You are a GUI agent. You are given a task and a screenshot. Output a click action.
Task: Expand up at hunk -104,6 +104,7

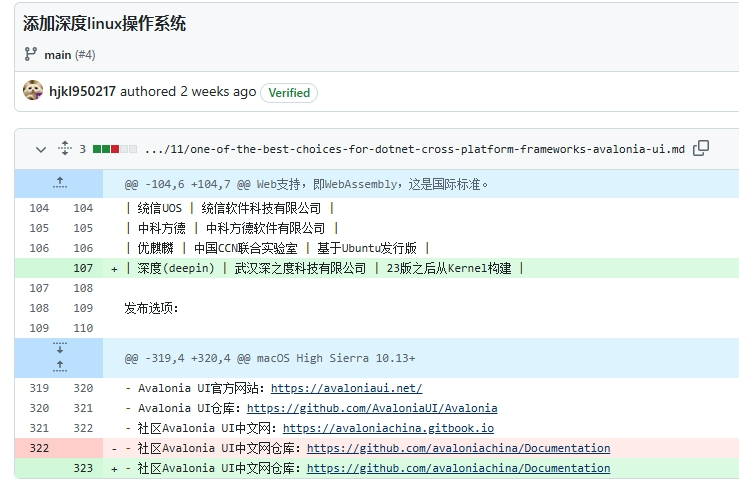[59, 182]
